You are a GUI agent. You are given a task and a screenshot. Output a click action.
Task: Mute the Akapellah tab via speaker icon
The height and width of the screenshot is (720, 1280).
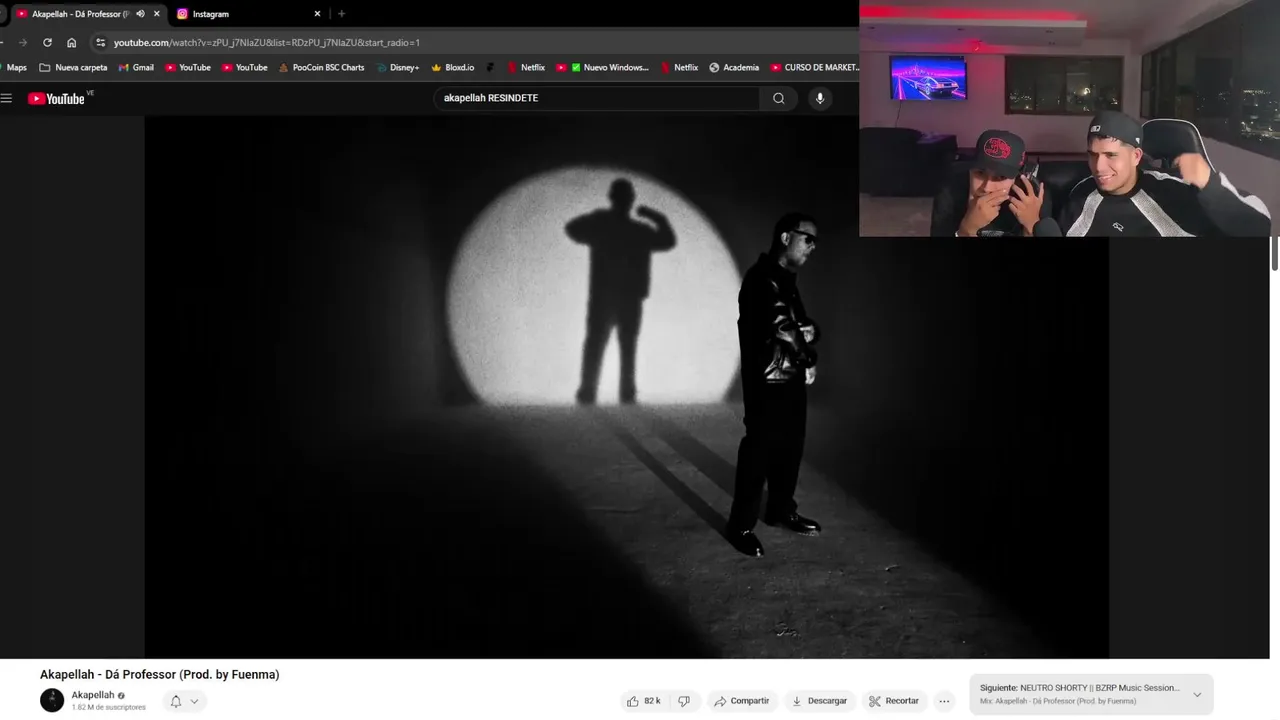pos(140,14)
